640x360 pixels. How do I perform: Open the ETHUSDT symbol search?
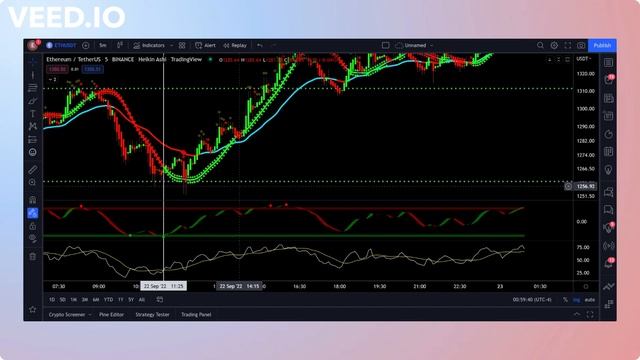pyautogui.click(x=61, y=45)
